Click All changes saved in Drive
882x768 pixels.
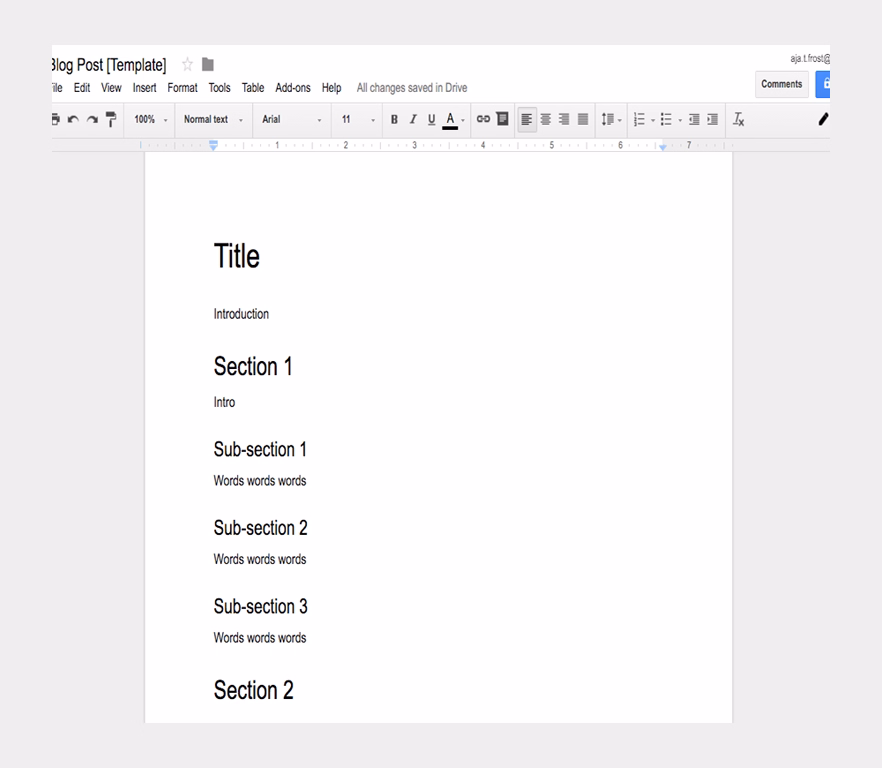[x=412, y=88]
